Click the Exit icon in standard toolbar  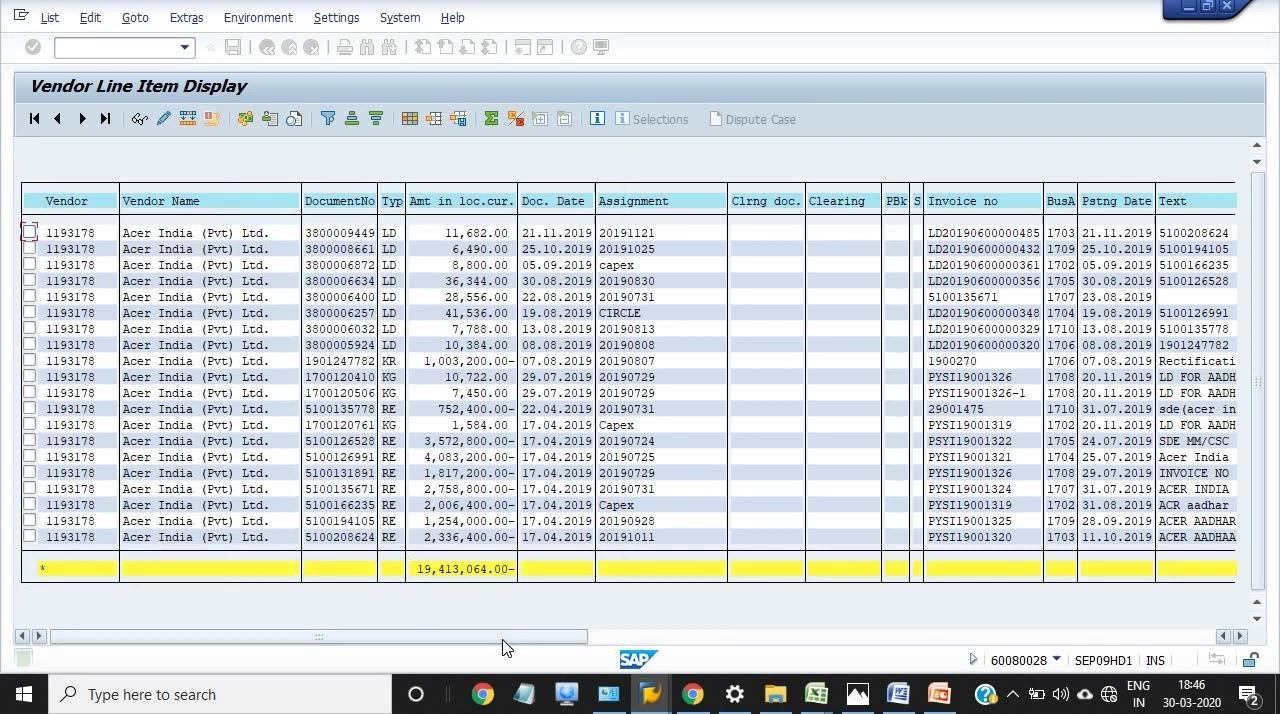click(x=289, y=47)
